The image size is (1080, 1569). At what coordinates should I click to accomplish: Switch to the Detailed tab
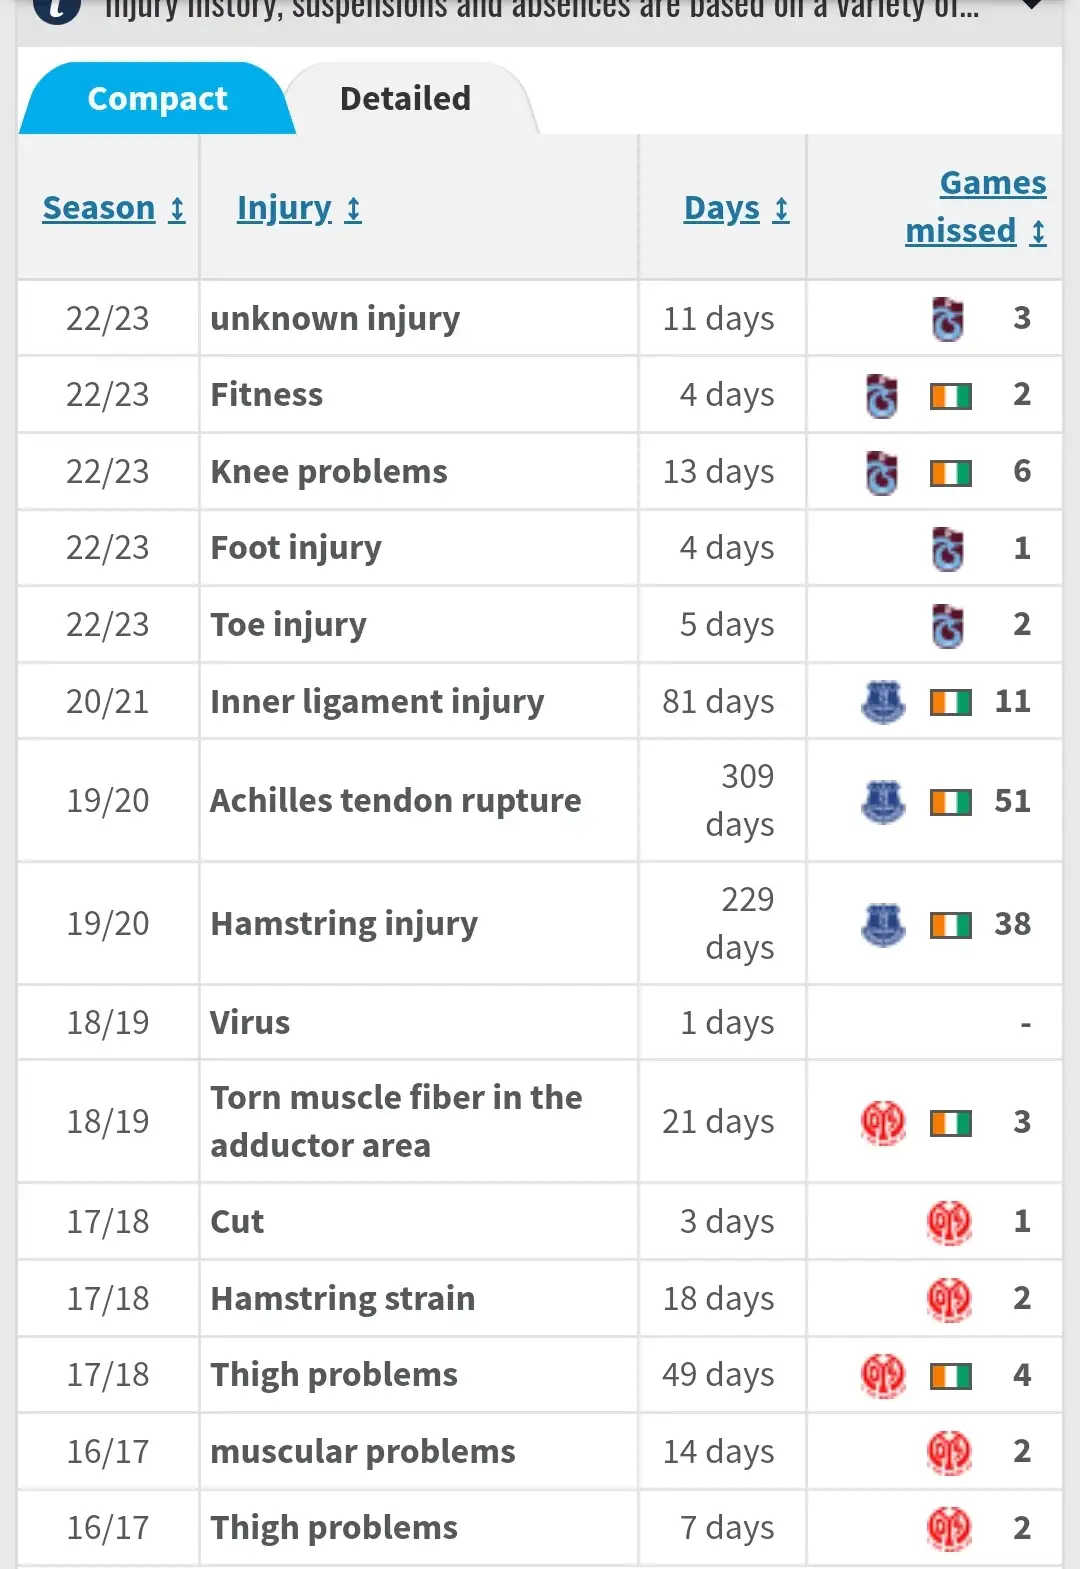pyautogui.click(x=405, y=99)
